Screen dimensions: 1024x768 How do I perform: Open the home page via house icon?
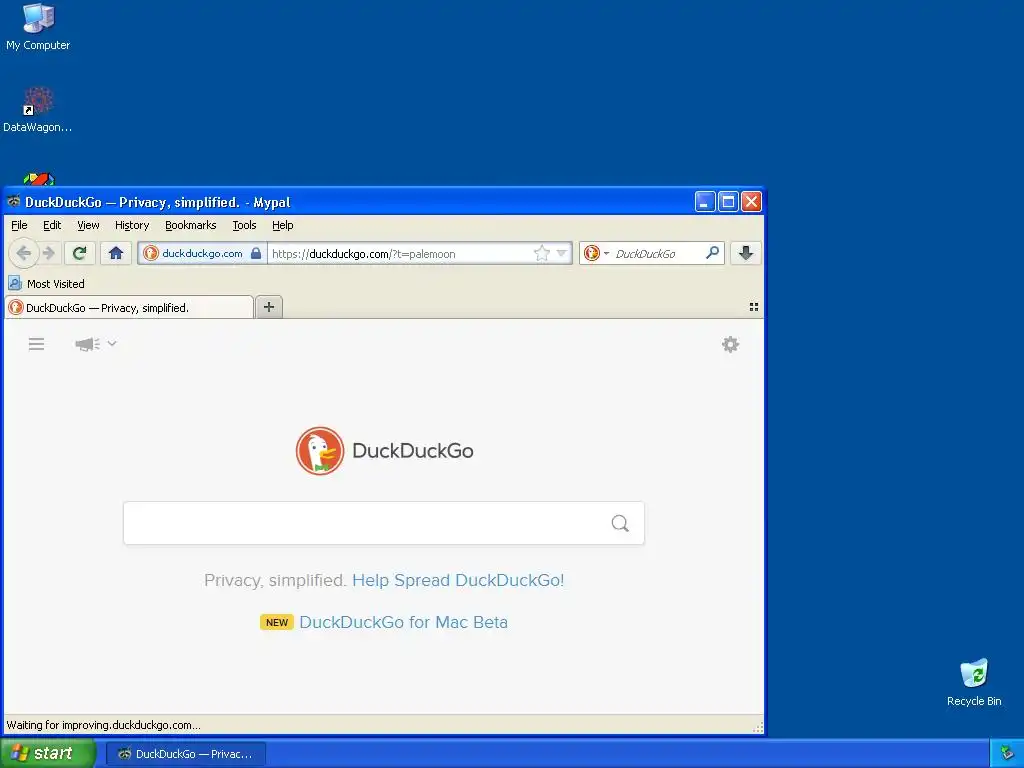(x=116, y=253)
